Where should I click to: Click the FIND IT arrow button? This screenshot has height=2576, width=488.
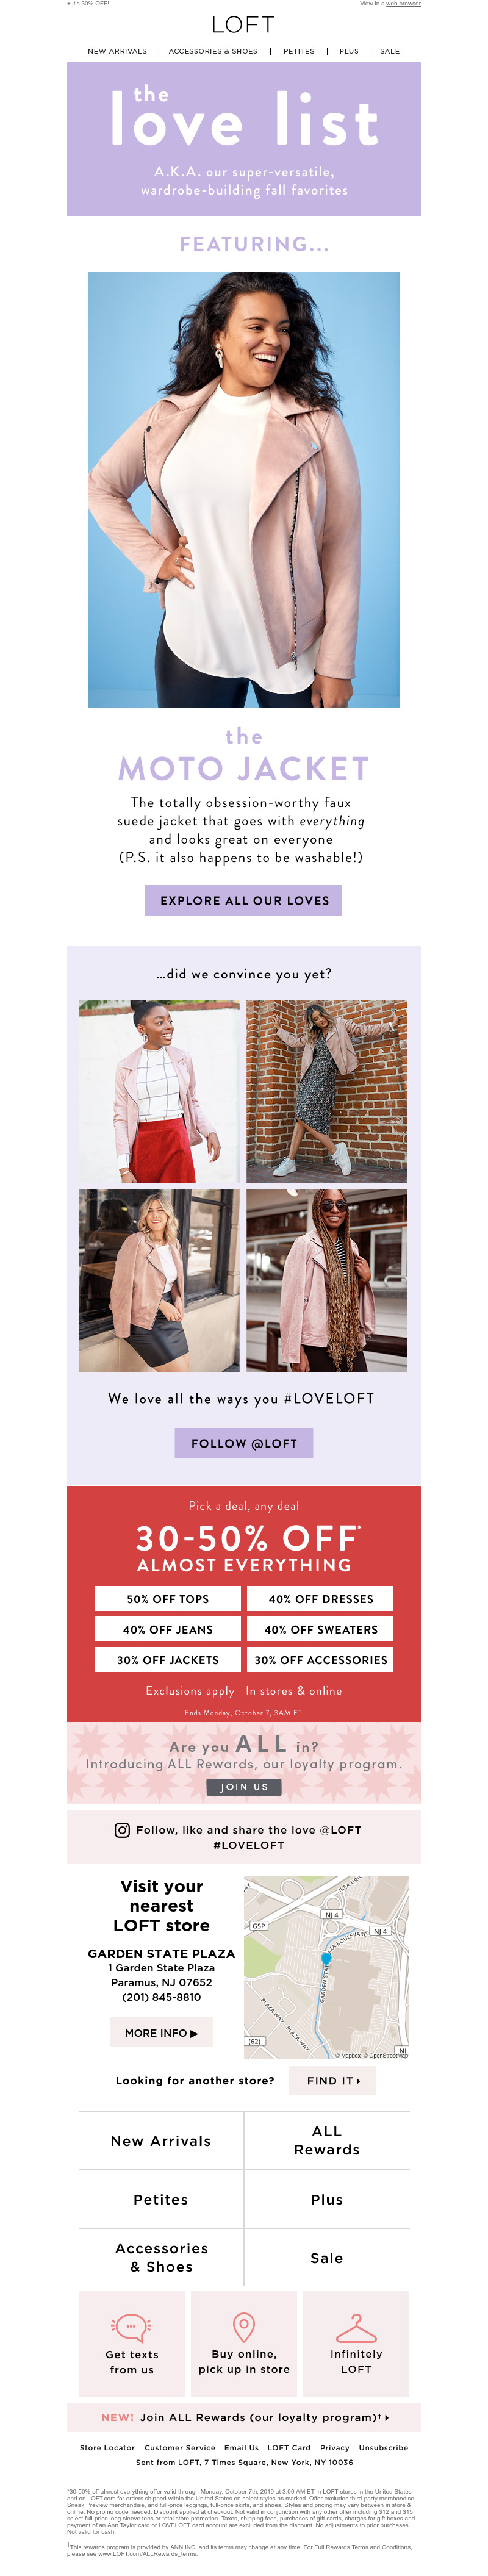(333, 2080)
